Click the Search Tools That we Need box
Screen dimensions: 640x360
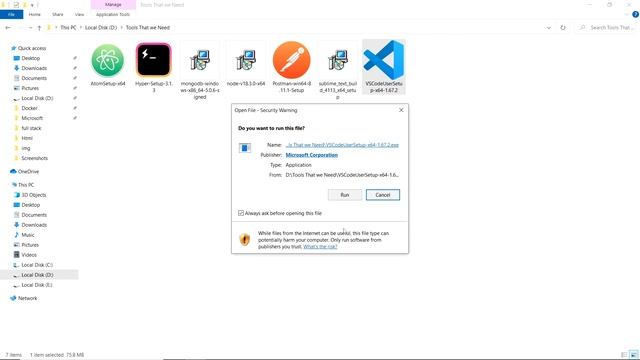(x=607, y=28)
